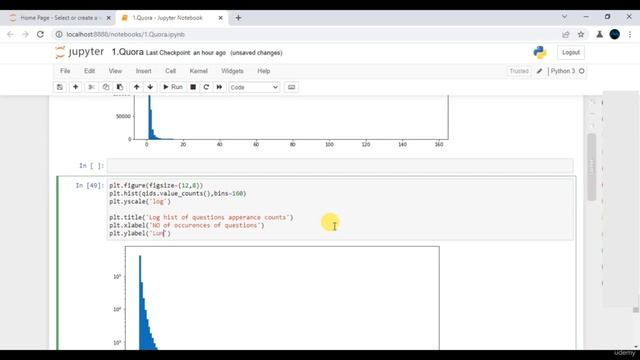The image size is (640, 360).
Task: Open the command palette keyboard icon
Action: pos(291,87)
